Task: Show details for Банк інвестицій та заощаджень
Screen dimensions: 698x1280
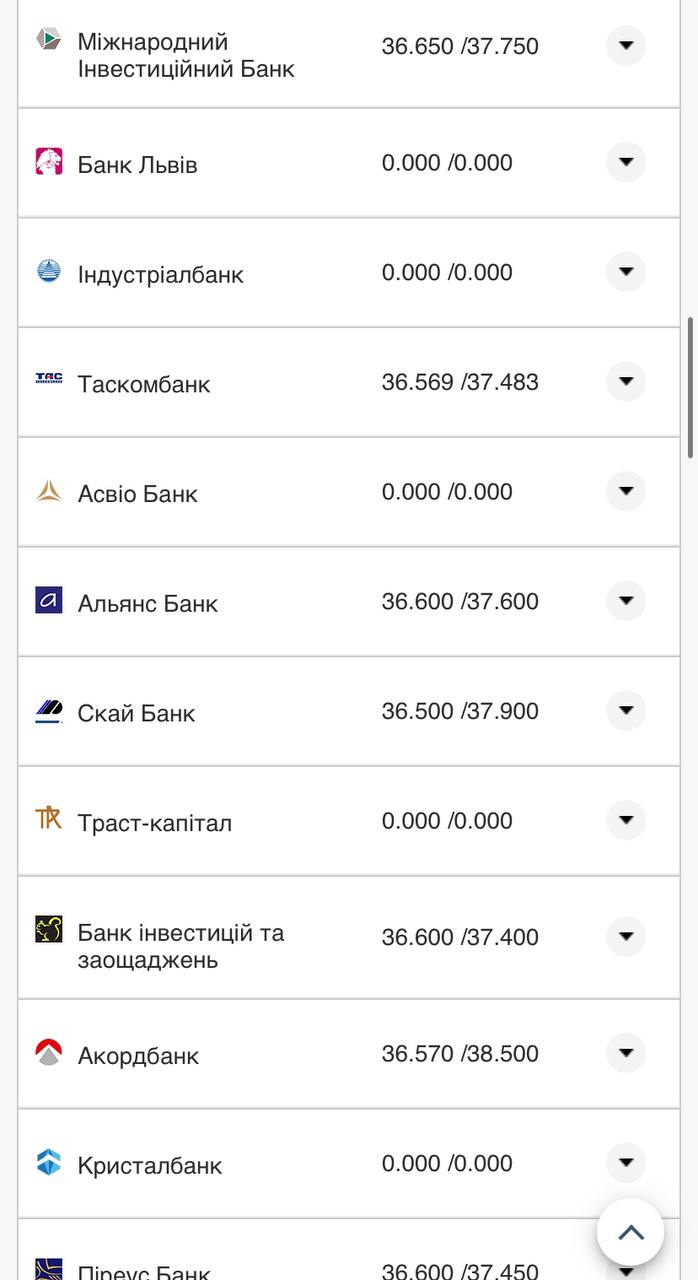Action: [626, 937]
